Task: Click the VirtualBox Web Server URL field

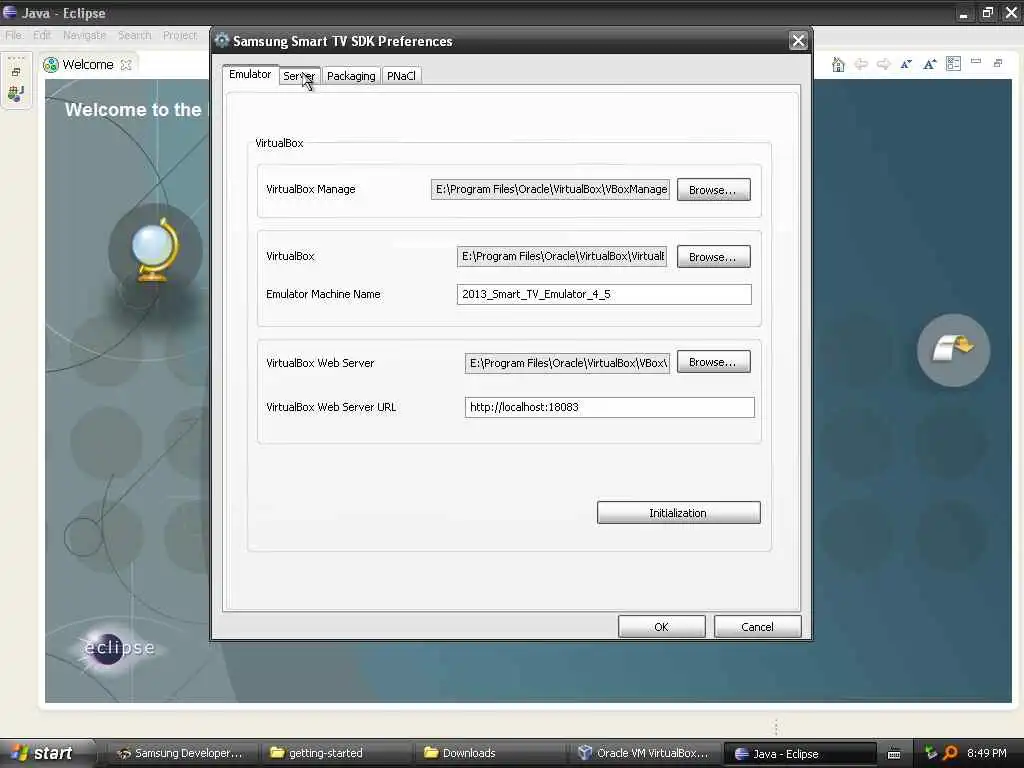Action: tap(609, 407)
